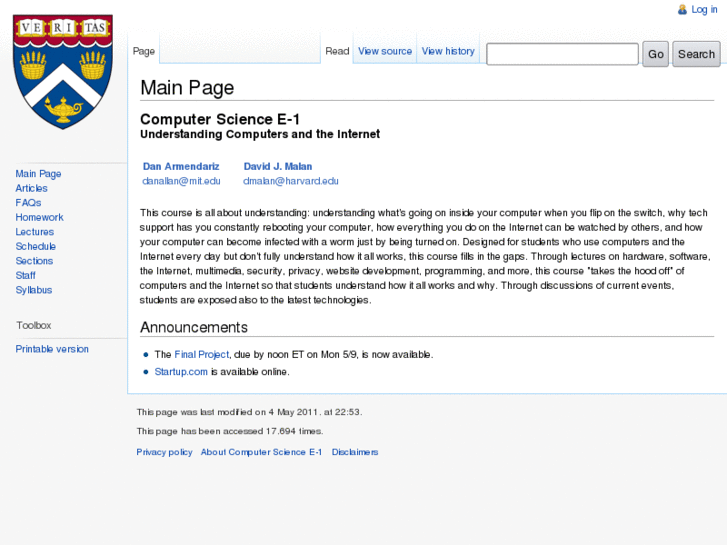Open About Computer Science E-1 link

[x=261, y=452]
